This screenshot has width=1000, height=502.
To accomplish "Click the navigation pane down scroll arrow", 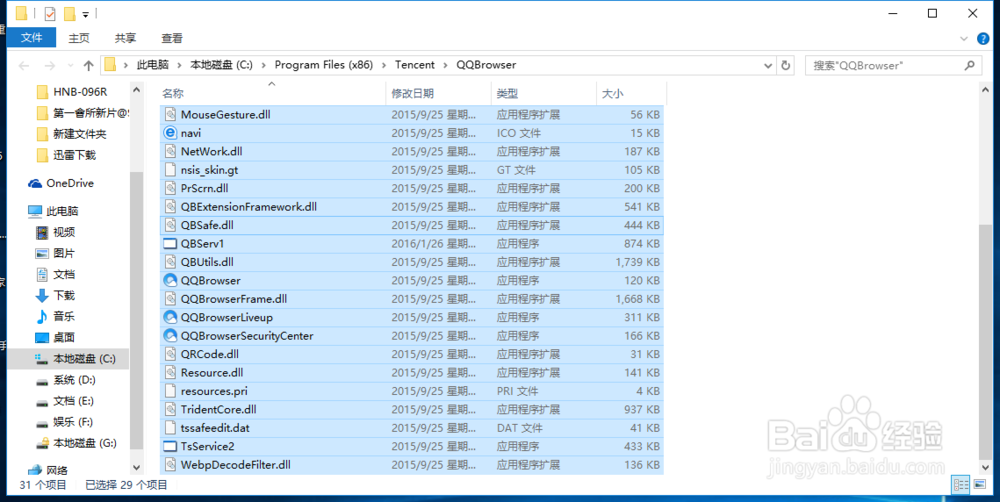I will point(136,469).
